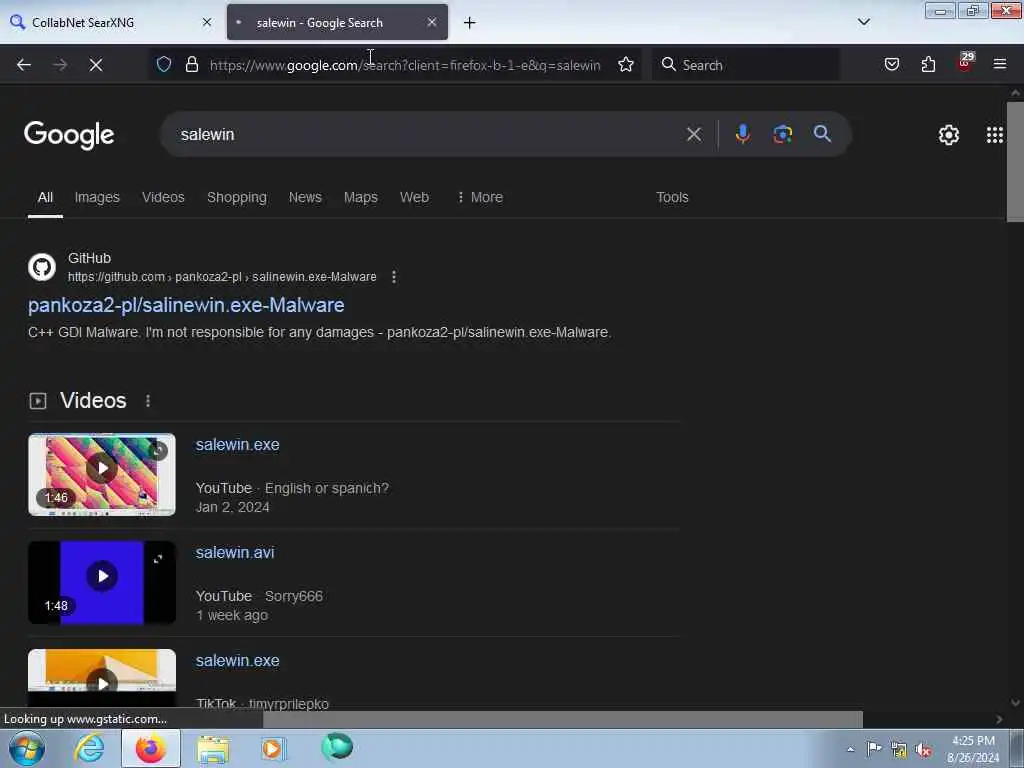Search by image with Google Lens

click(782, 135)
